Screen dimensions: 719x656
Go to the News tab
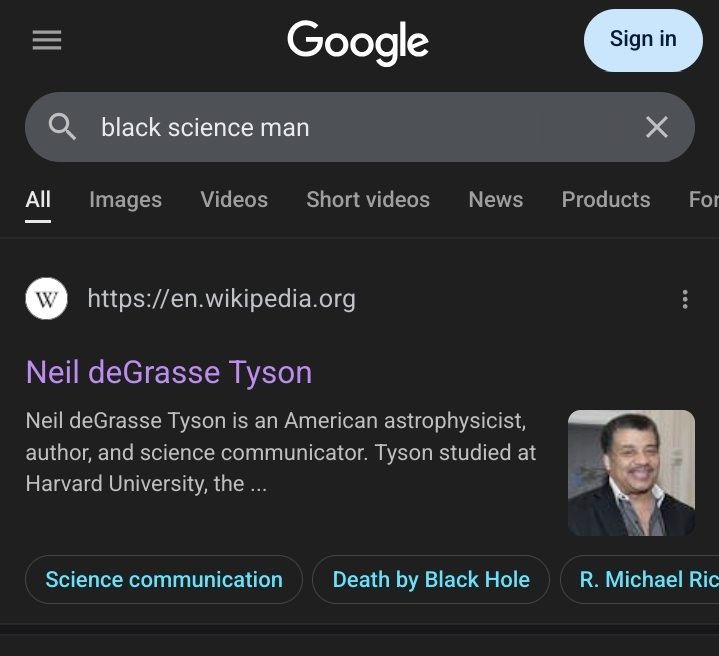[x=496, y=200]
